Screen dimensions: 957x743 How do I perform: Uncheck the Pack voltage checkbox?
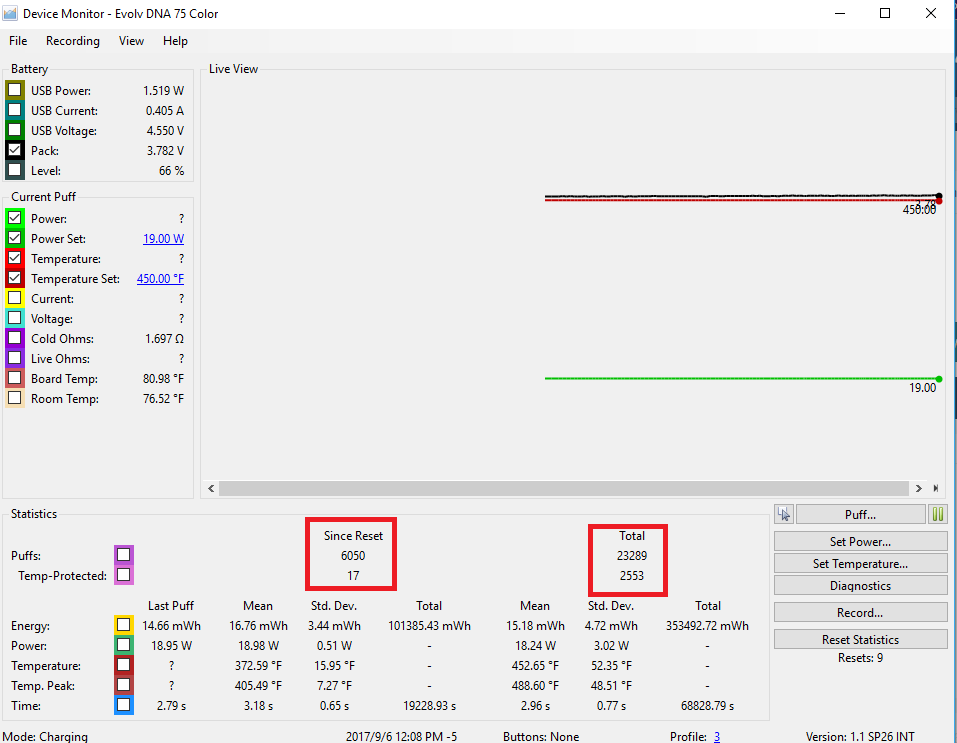point(14,150)
